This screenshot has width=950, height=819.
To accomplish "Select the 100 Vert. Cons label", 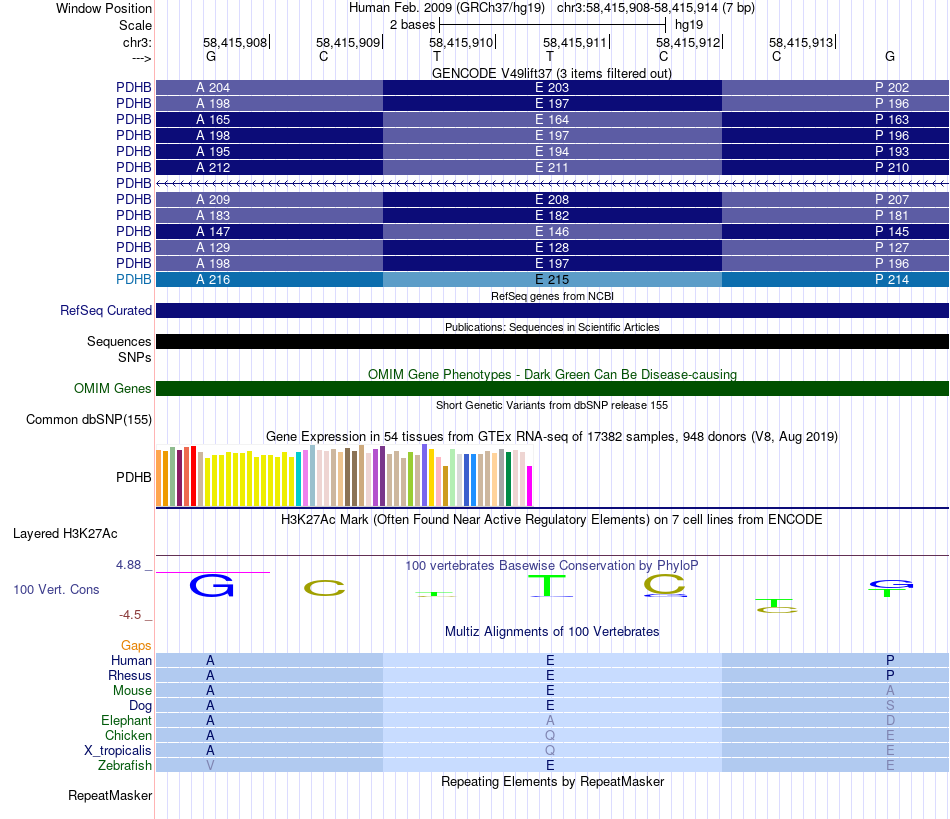I will coord(56,589).
